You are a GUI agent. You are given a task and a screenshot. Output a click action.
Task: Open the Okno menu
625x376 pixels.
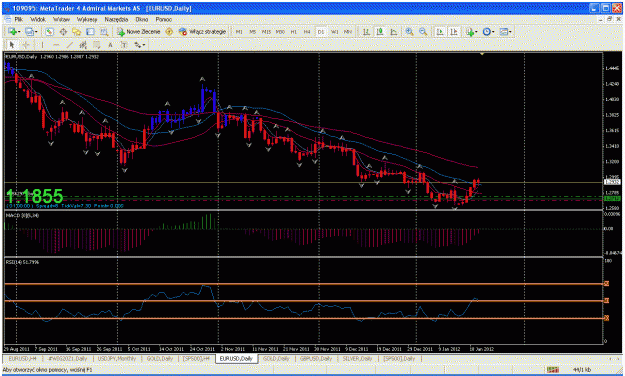[x=142, y=19]
